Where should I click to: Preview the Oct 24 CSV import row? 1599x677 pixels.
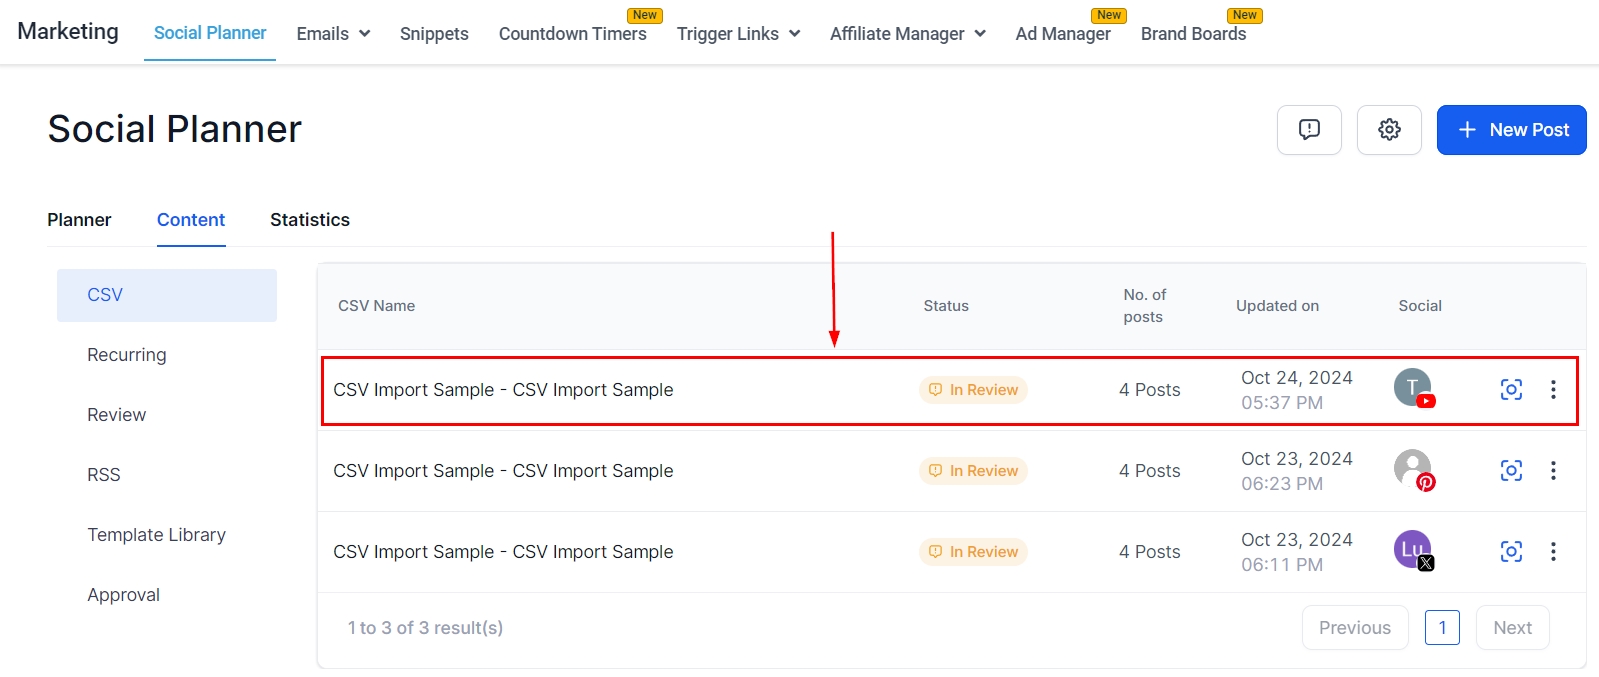pyautogui.click(x=1511, y=390)
